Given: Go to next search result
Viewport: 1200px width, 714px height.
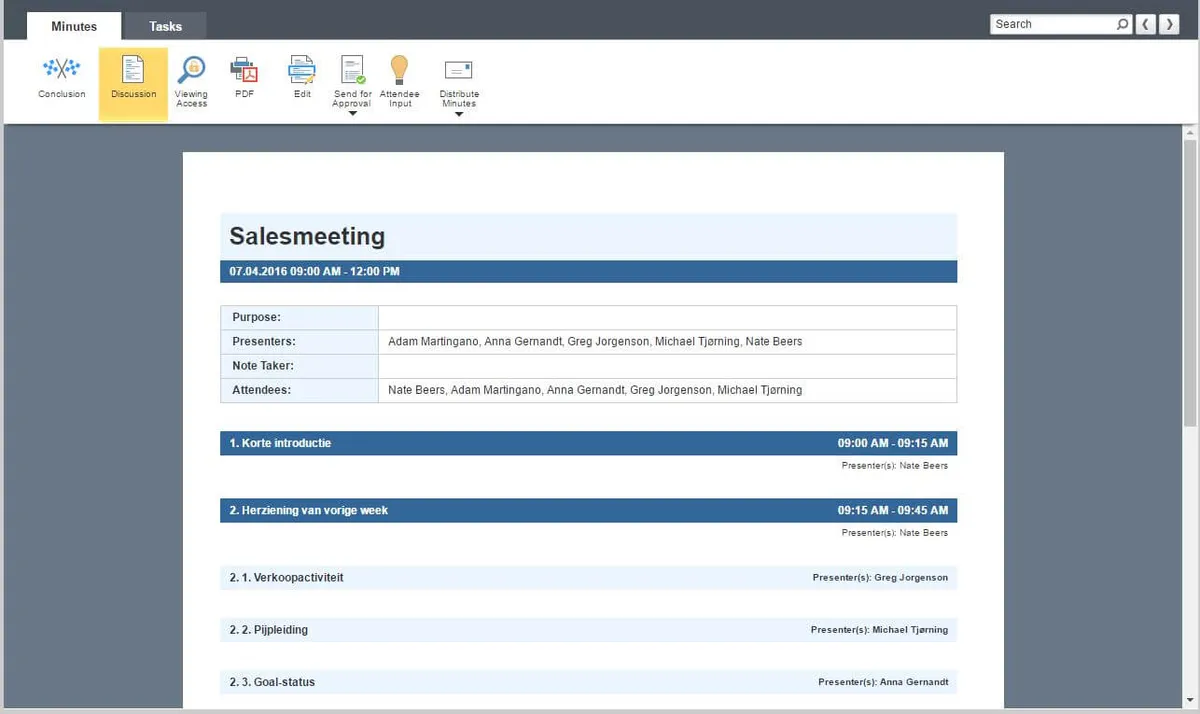Looking at the screenshot, I should click(1170, 24).
